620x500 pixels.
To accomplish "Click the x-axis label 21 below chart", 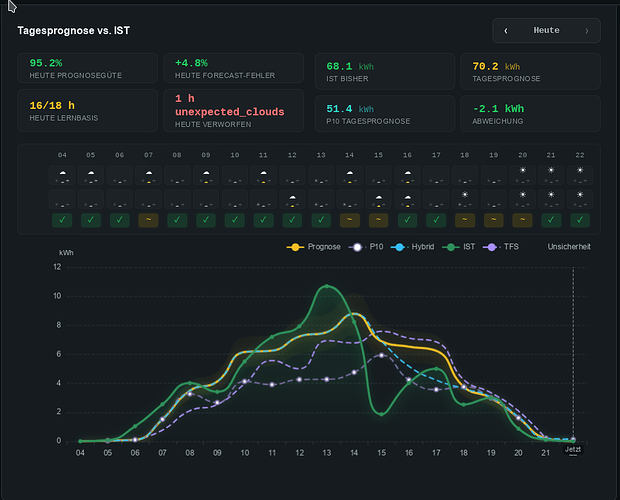I will pos(546,453).
